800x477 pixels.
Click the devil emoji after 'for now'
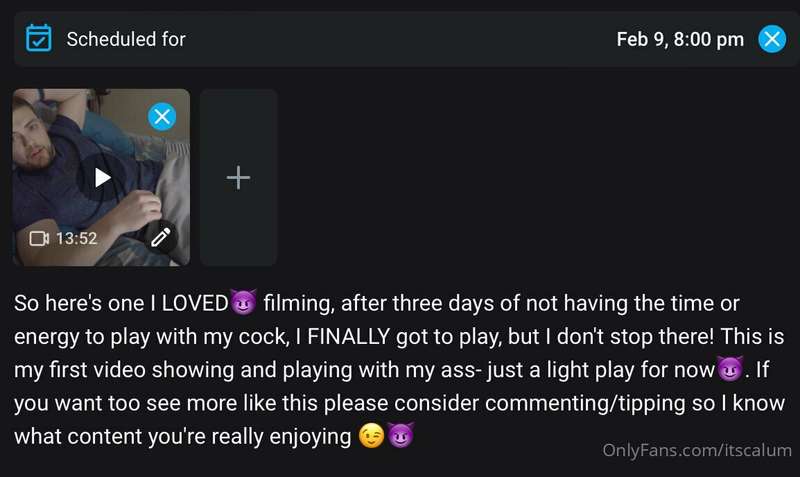point(730,368)
